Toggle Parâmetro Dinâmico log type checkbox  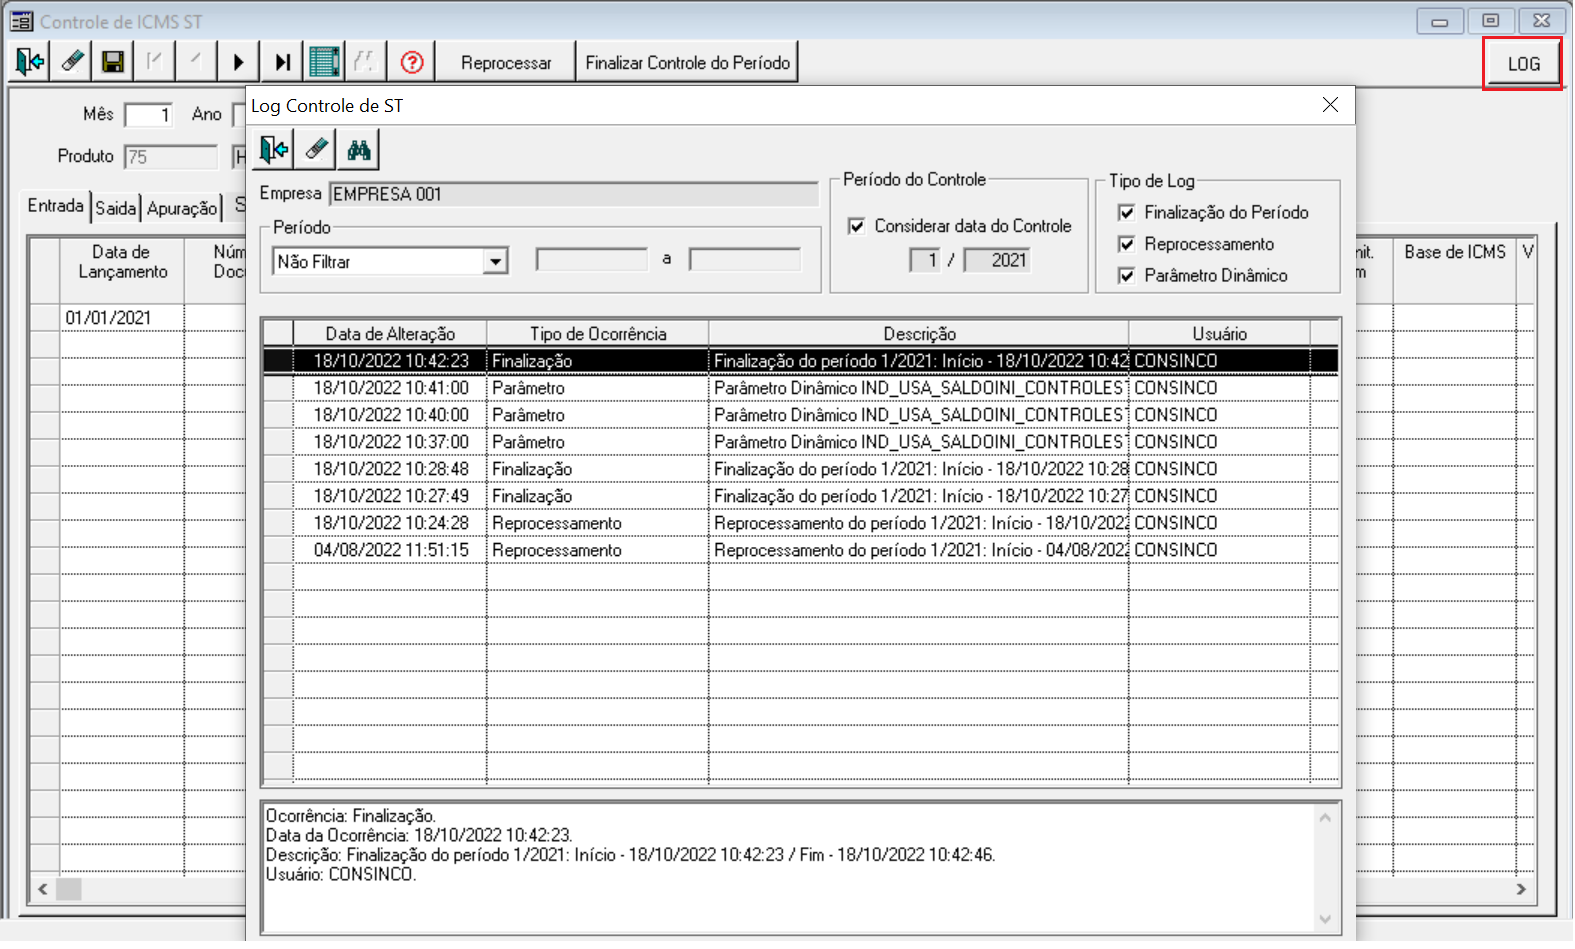(1126, 275)
